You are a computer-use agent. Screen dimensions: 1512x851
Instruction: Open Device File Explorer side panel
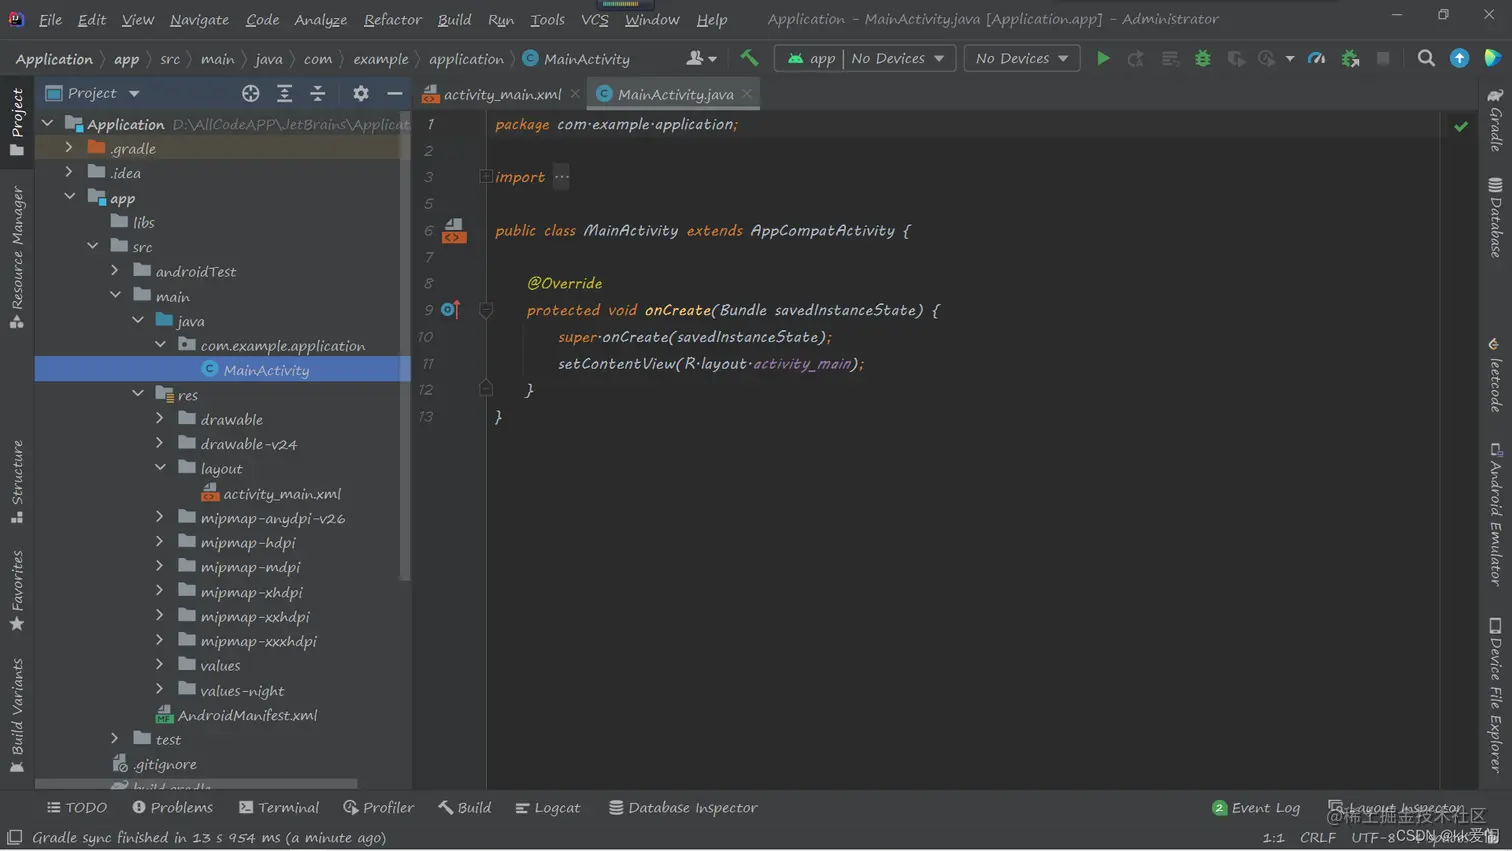1495,695
